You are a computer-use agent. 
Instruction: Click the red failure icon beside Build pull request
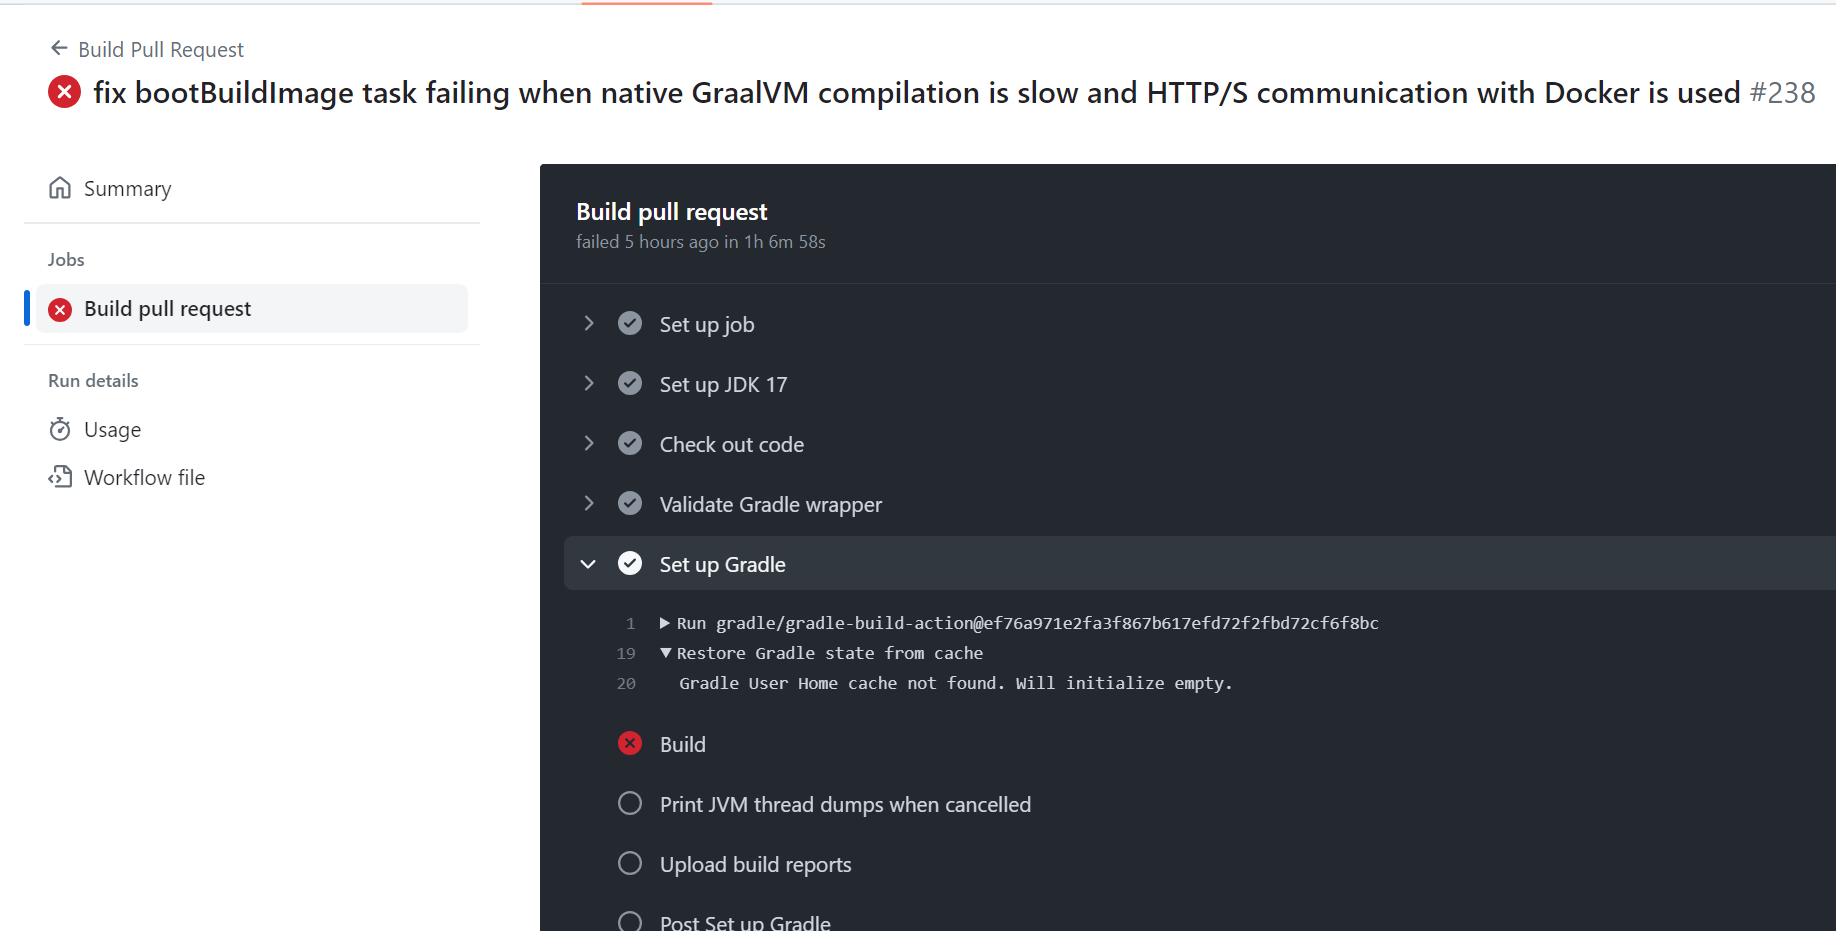click(60, 309)
